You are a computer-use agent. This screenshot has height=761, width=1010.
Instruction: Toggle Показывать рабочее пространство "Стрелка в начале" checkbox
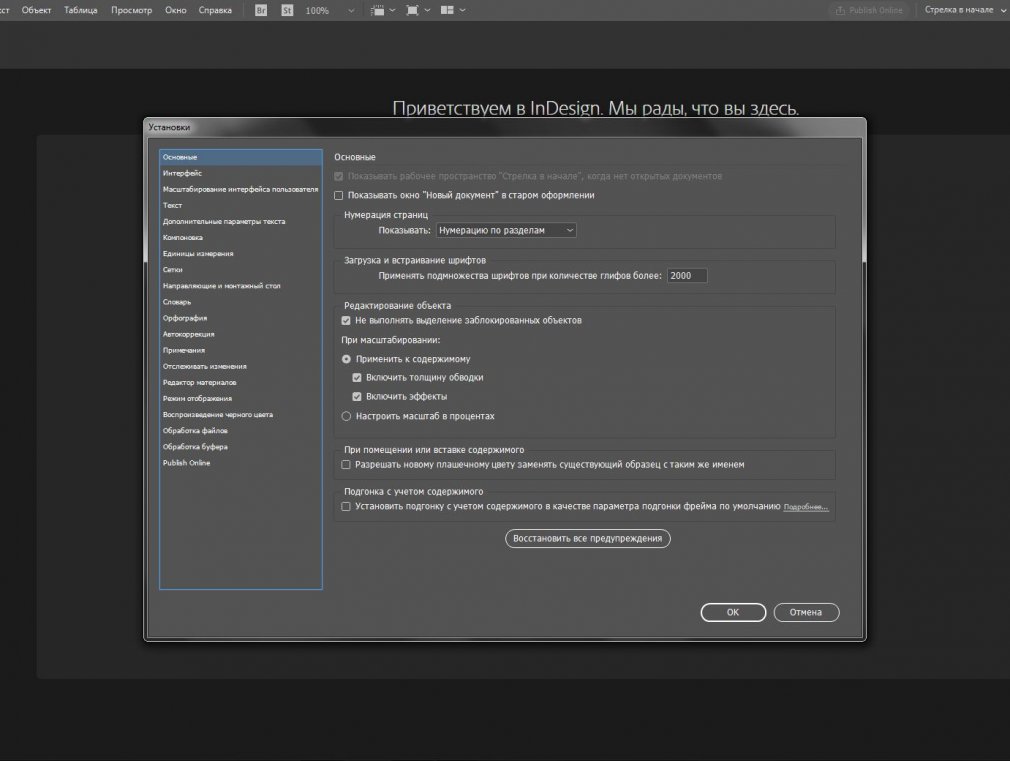point(339,176)
